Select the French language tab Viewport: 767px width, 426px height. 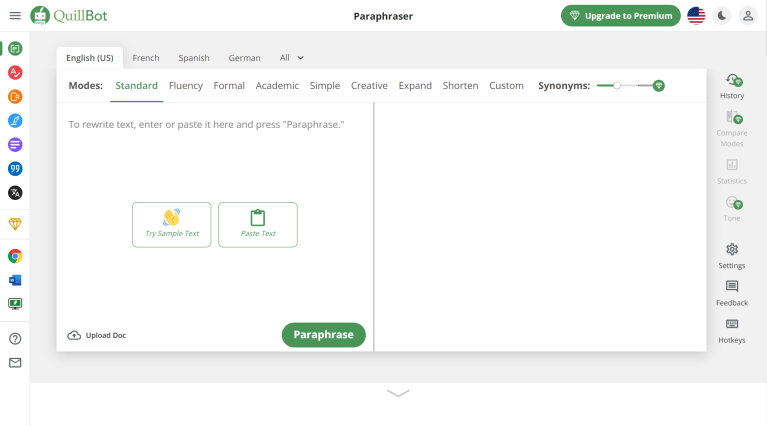[x=146, y=58]
